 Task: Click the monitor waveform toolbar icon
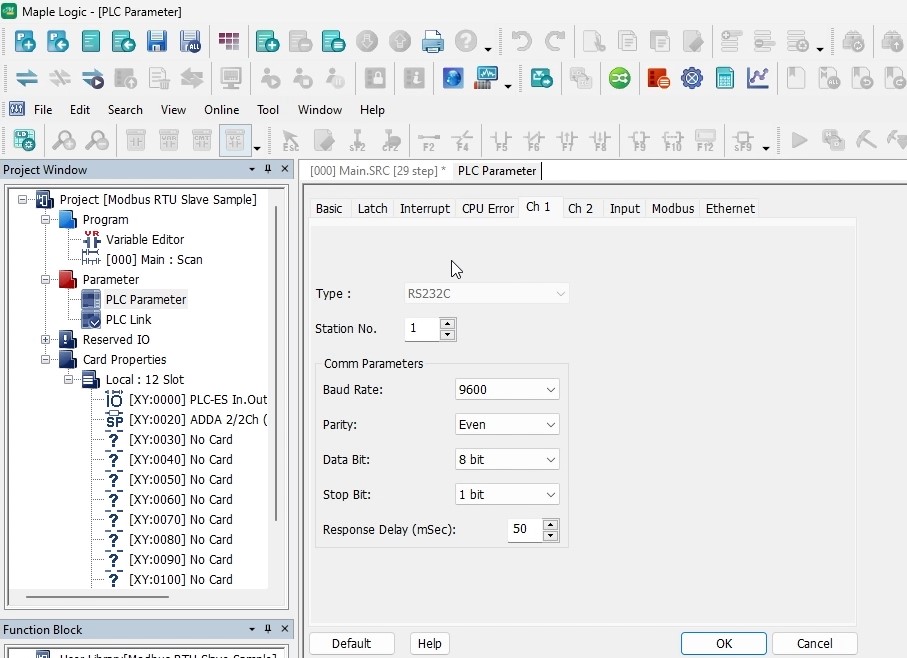pos(487,78)
